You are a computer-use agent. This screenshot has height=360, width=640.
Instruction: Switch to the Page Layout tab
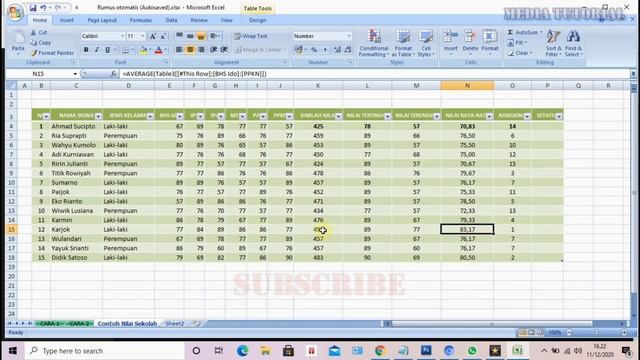click(102, 20)
